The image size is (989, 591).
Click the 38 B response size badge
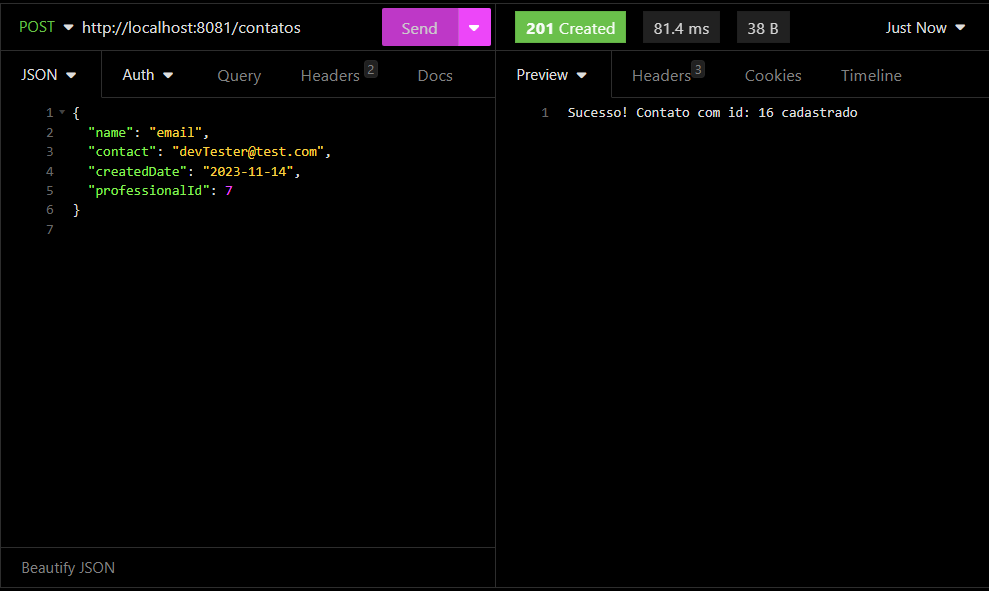pos(763,27)
